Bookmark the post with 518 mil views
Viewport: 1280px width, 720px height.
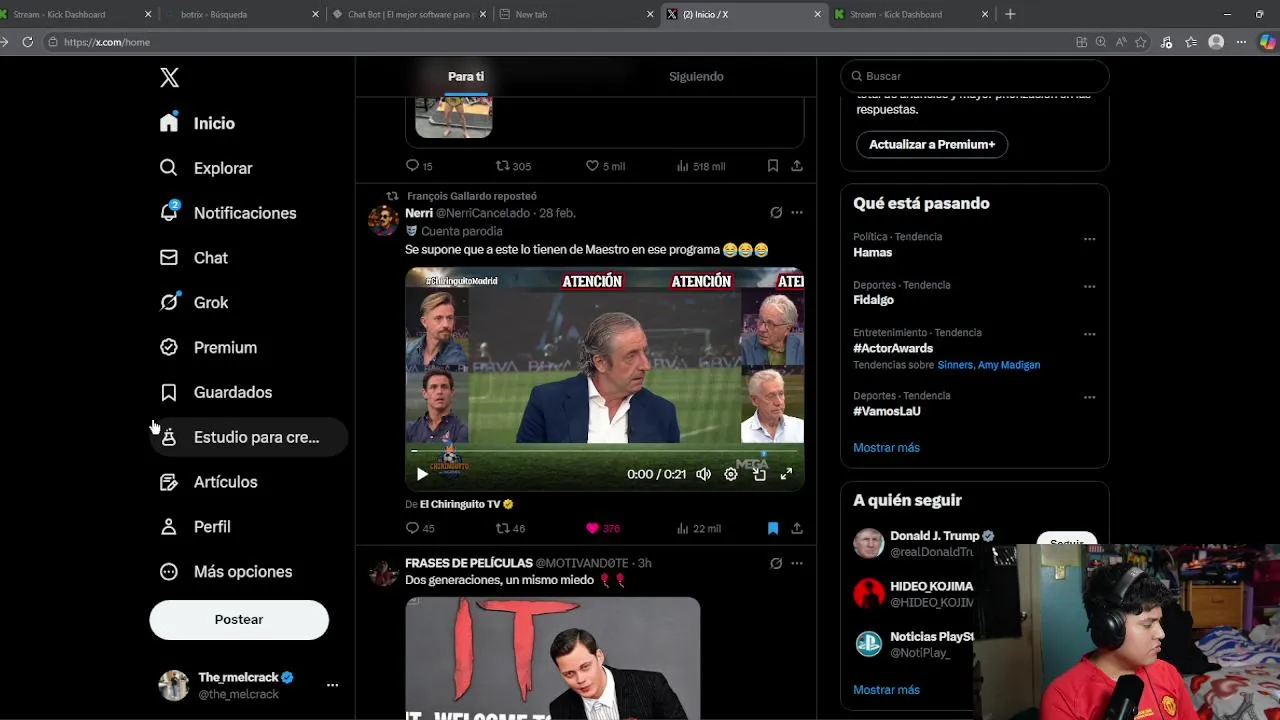coord(772,166)
